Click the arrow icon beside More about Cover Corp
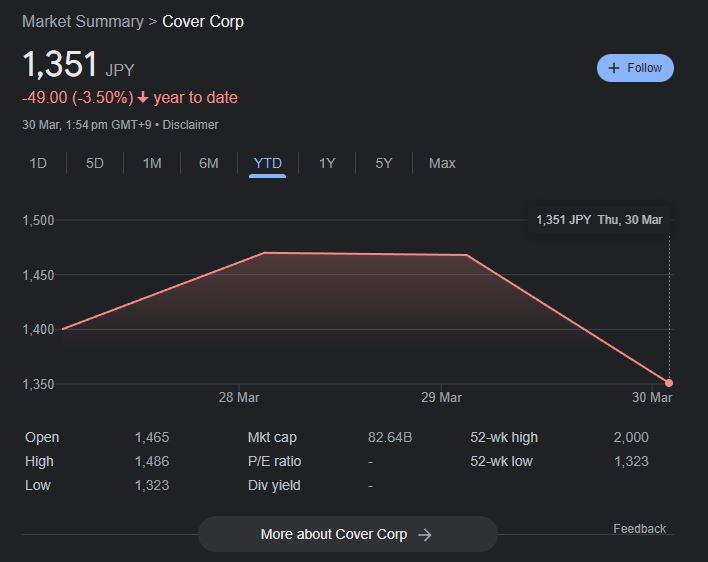 [x=425, y=535]
